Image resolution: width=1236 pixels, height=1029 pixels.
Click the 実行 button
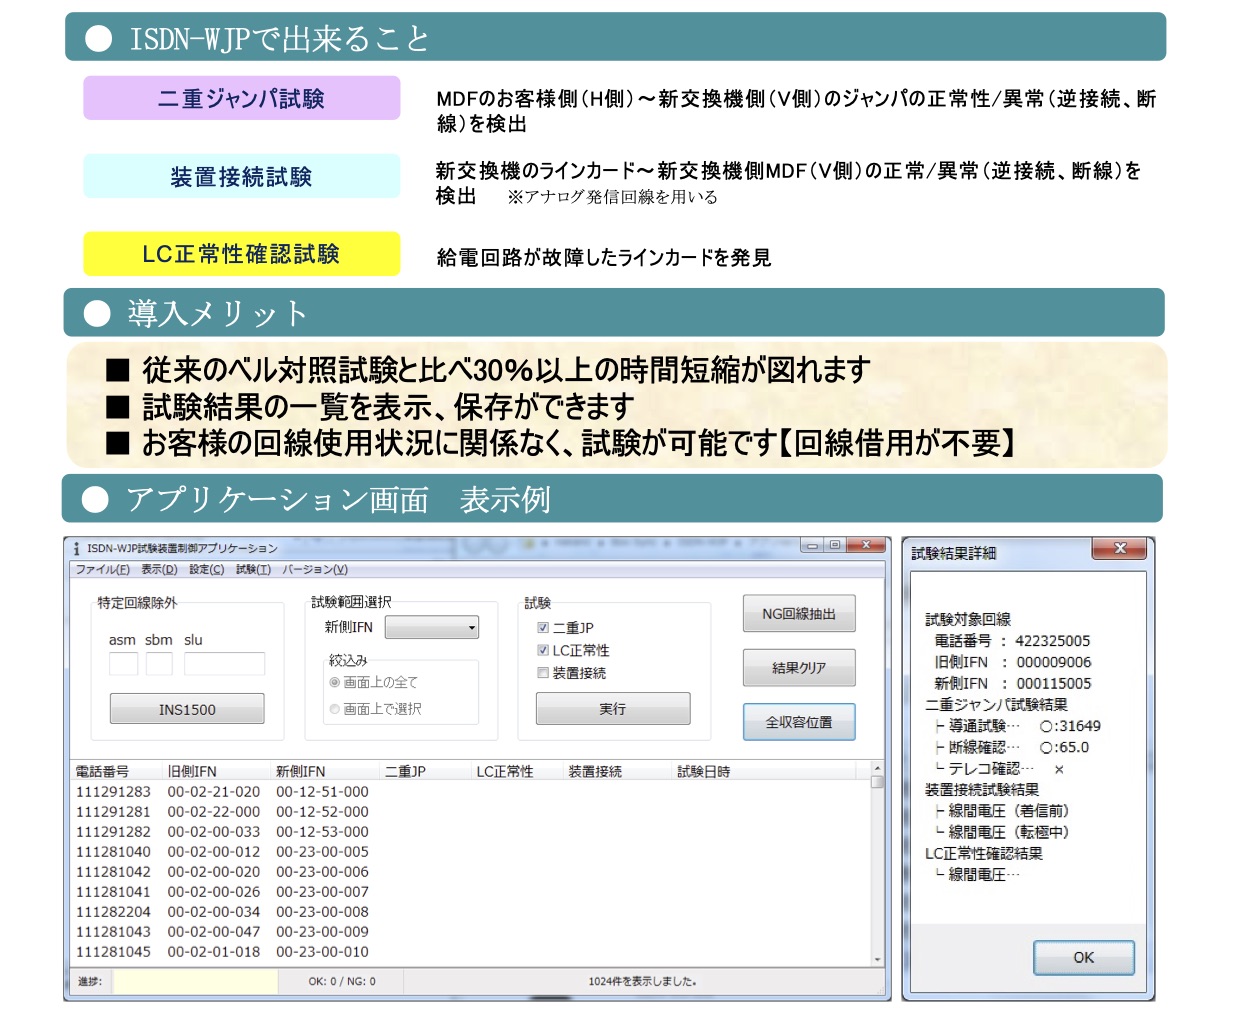click(613, 708)
